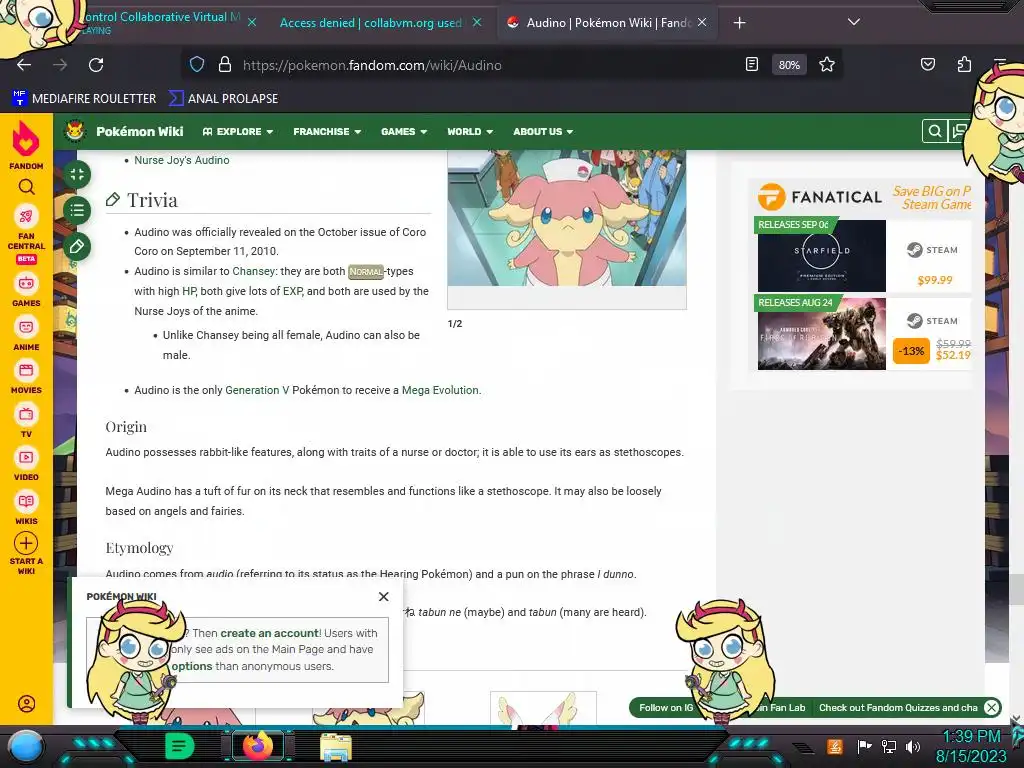Click the Normal type badge
The image size is (1024, 768).
tap(366, 272)
